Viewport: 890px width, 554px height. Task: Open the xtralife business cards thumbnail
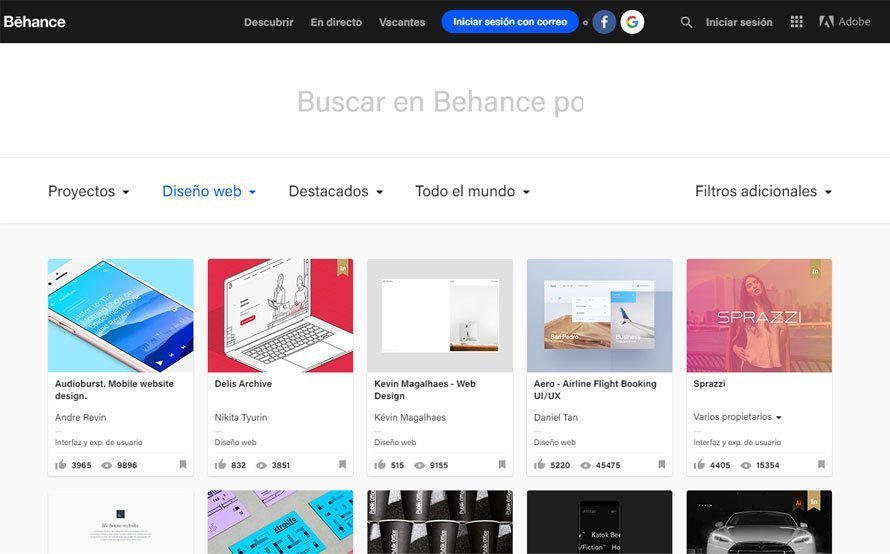tap(280, 522)
